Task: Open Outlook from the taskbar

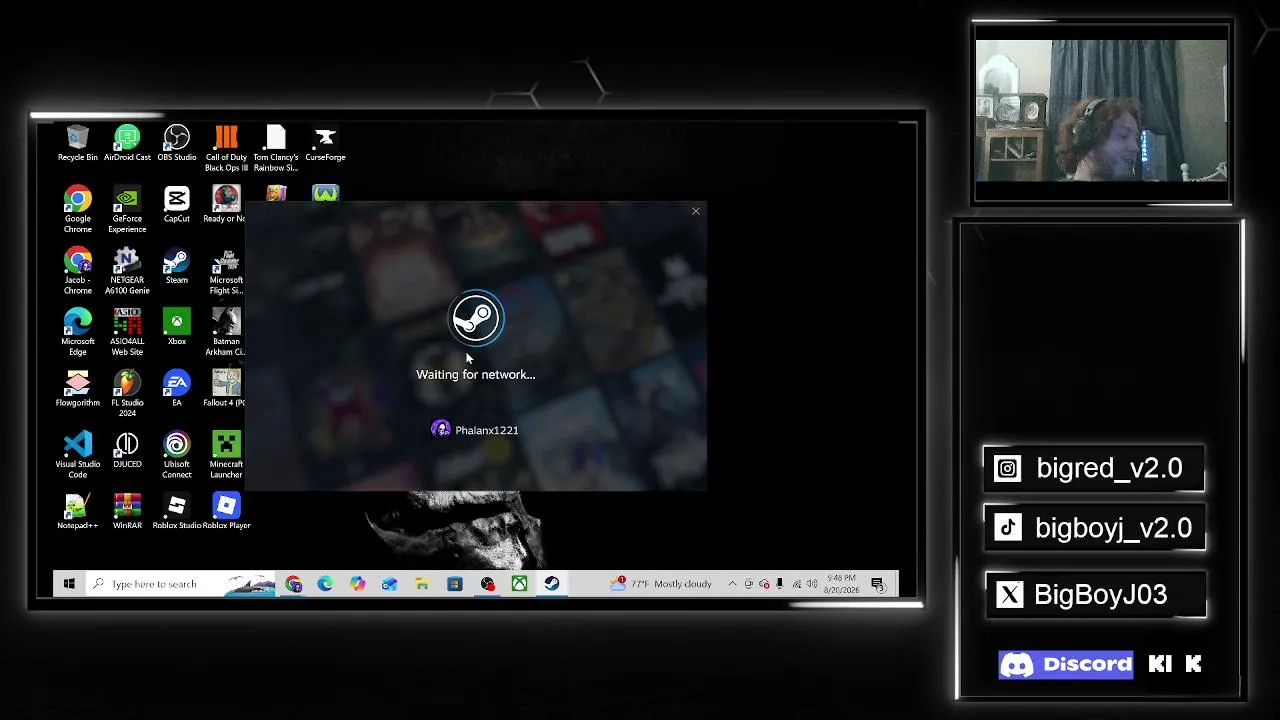Action: [389, 584]
